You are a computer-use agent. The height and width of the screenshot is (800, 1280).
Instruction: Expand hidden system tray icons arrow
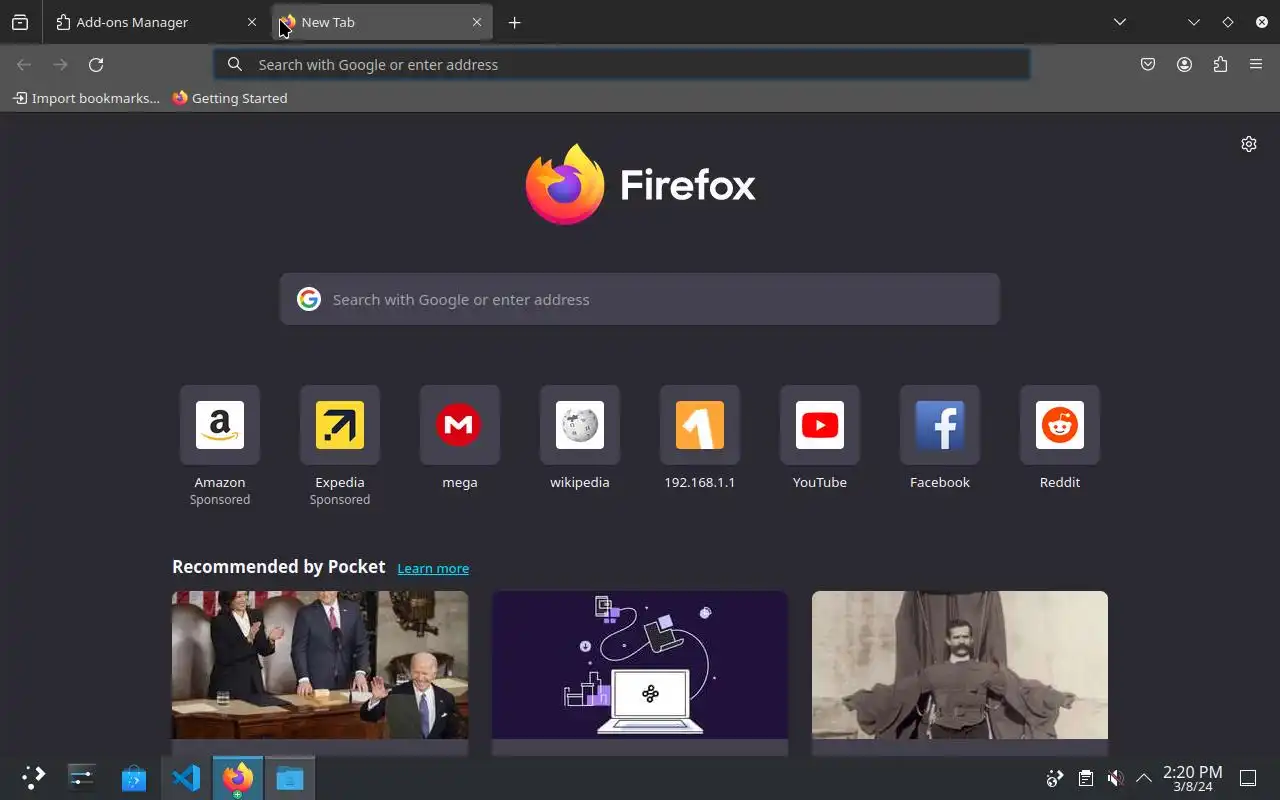pos(1144,777)
